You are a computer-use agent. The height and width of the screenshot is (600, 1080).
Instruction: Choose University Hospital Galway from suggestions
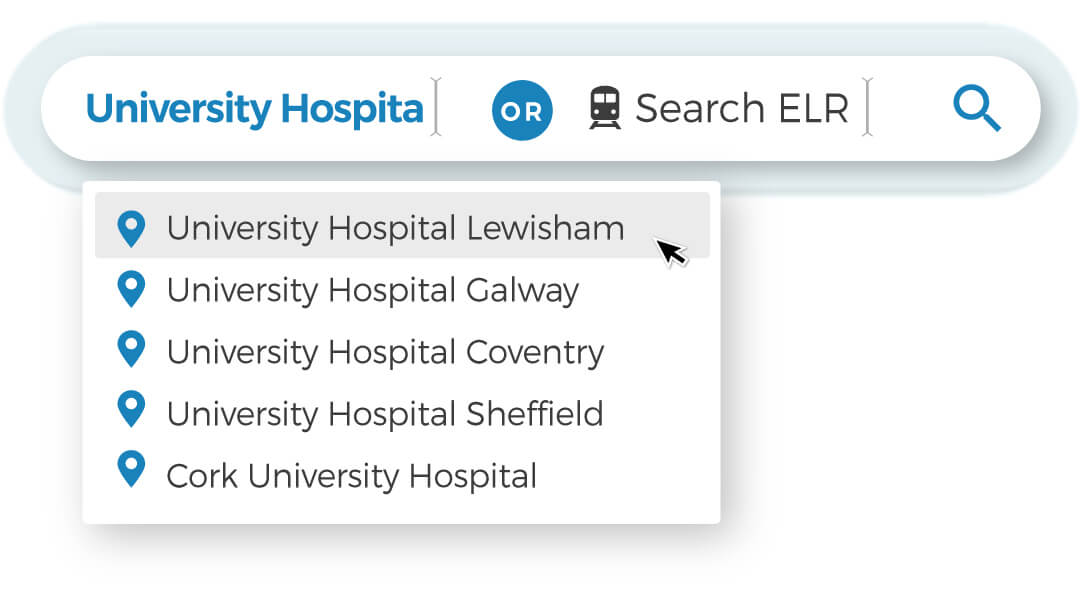[x=372, y=290]
